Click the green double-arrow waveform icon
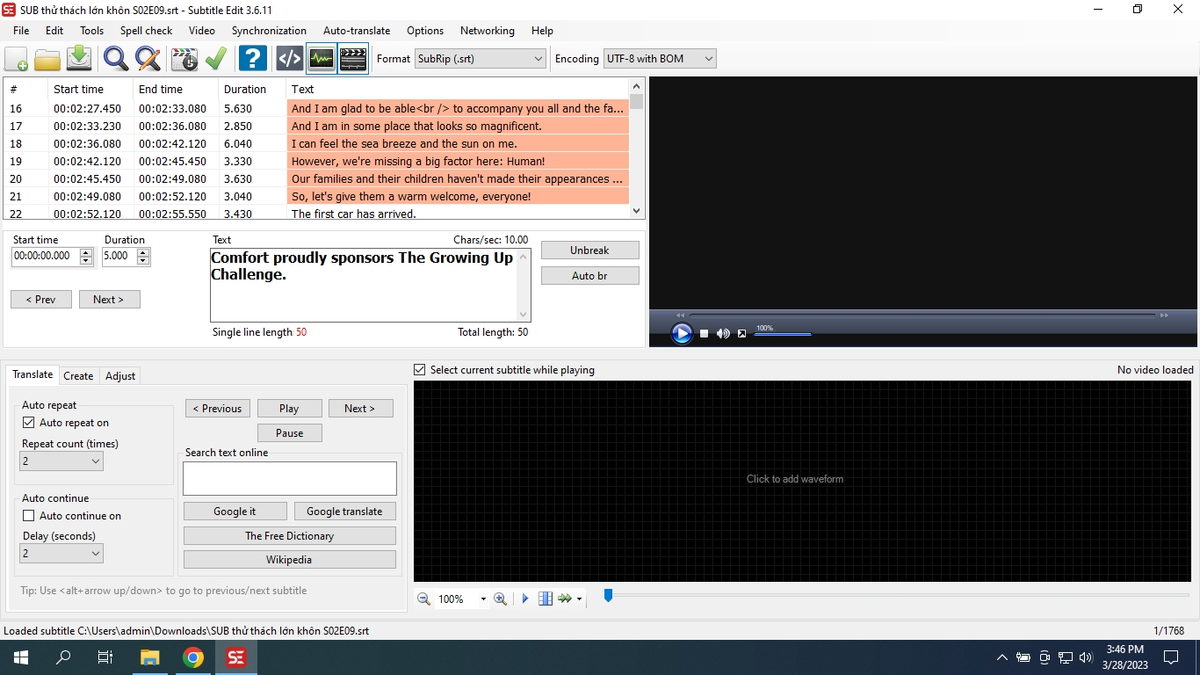1200x675 pixels. tap(565, 599)
